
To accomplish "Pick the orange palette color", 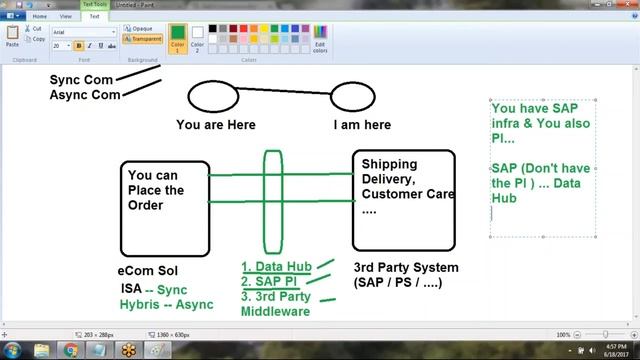I will (254, 29).
